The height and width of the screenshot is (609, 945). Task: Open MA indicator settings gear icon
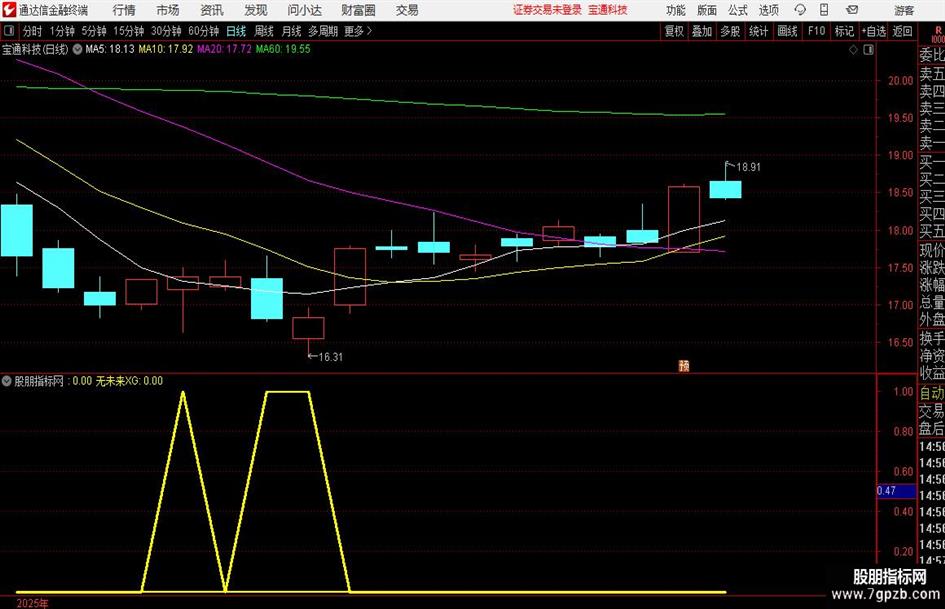click(x=77, y=49)
